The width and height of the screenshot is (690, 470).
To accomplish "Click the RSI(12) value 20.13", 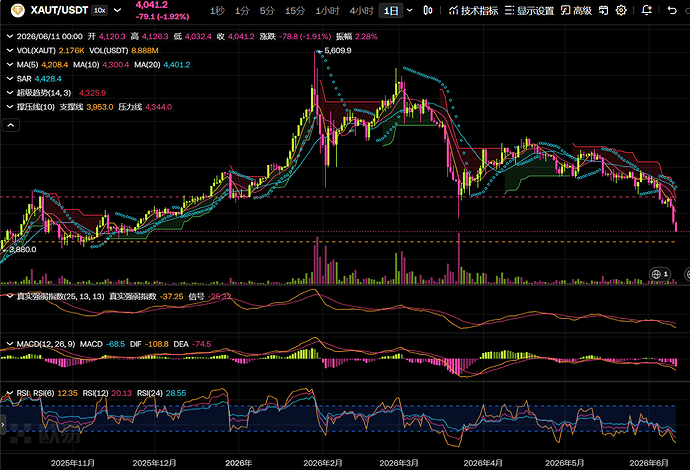I will (x=121, y=393).
